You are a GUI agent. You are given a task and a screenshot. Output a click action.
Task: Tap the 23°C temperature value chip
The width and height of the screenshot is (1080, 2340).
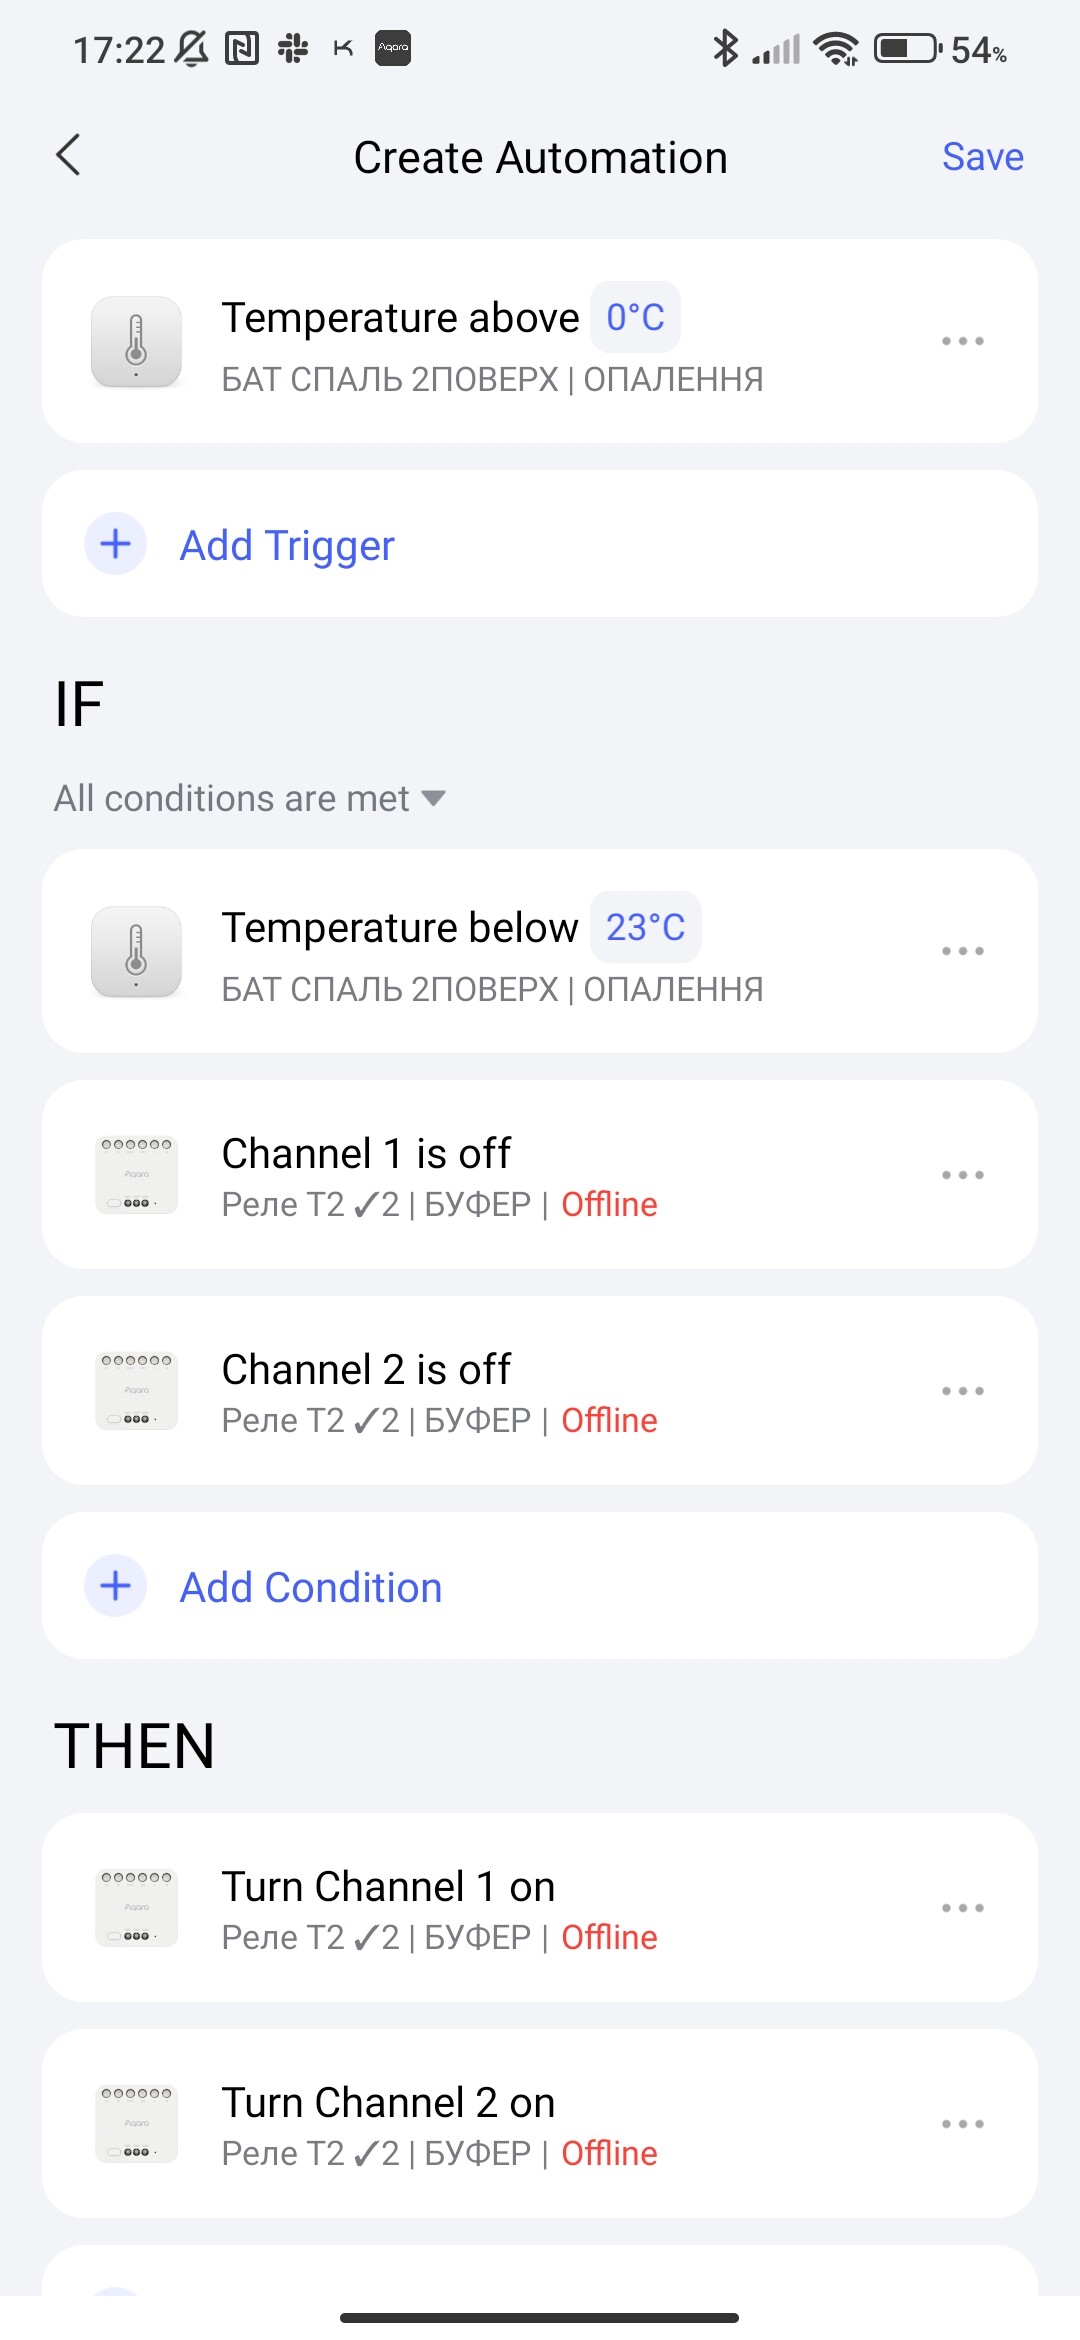coord(645,927)
